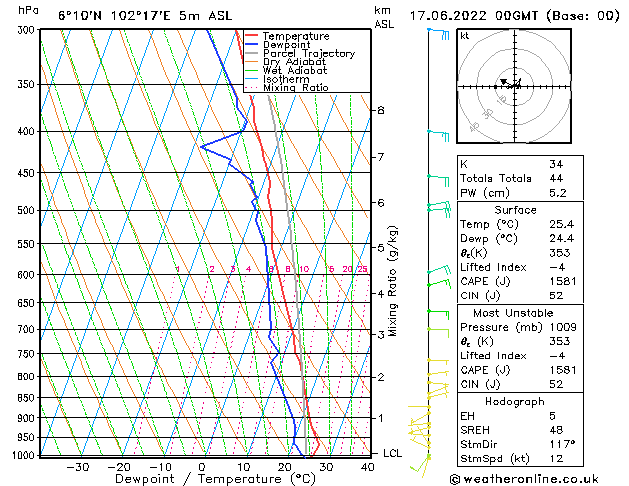
Task: Click the StmSpd (kt) value 12
Action: 556,459
